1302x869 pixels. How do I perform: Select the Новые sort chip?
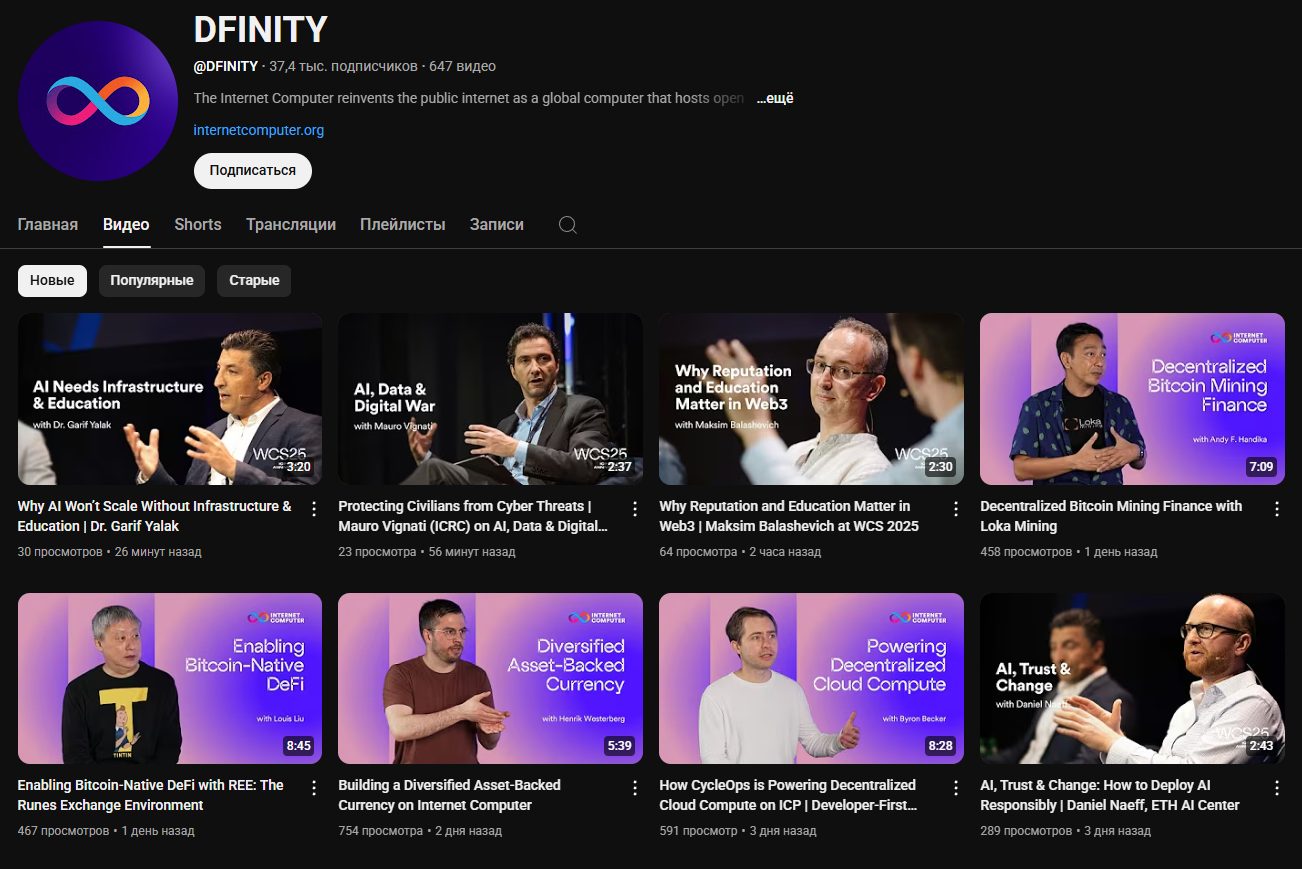coord(52,281)
